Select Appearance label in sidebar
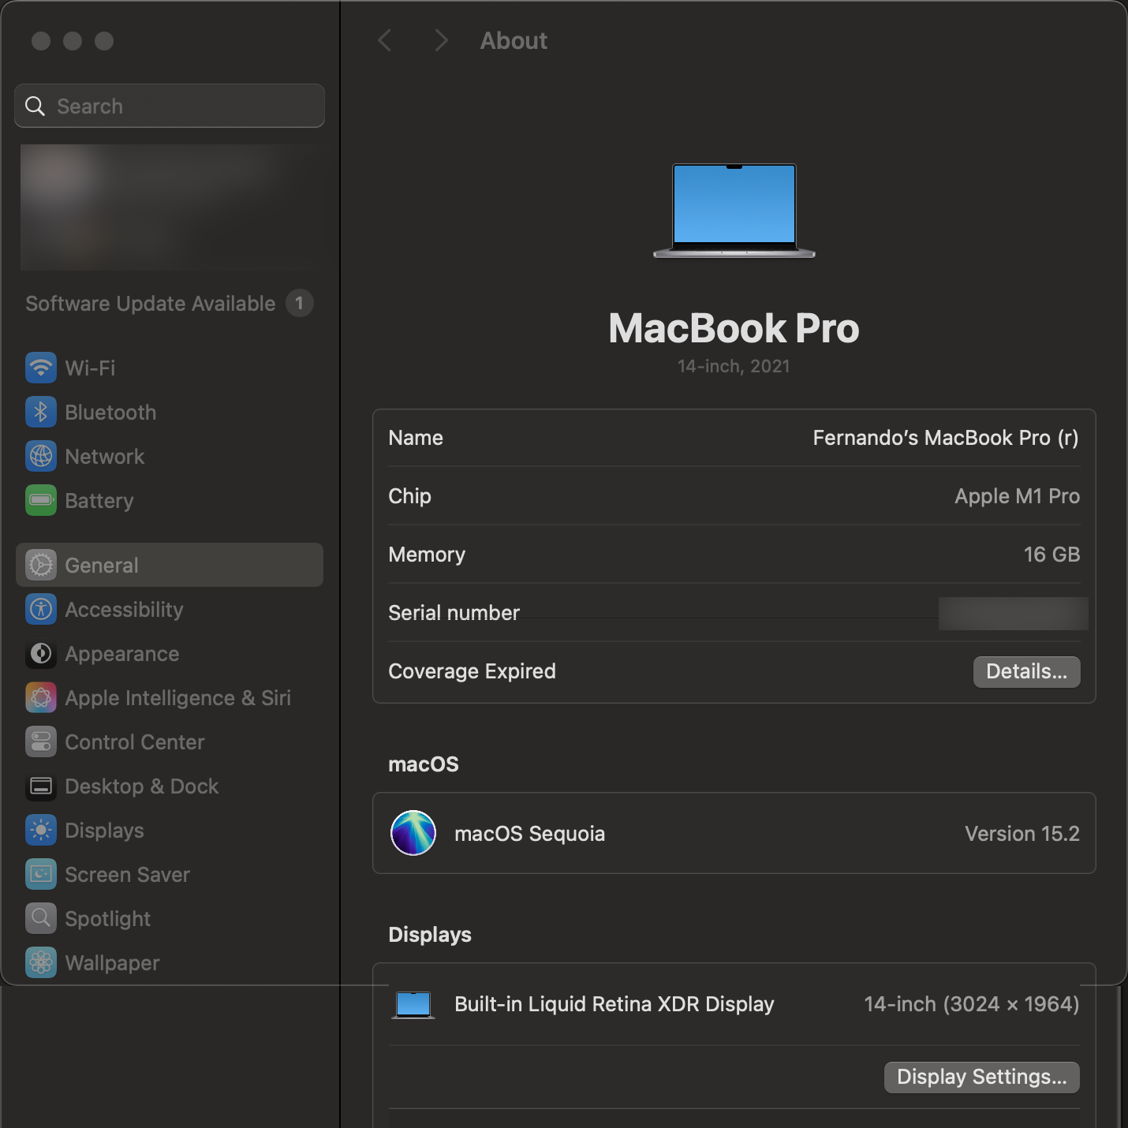The height and width of the screenshot is (1128, 1128). [122, 654]
